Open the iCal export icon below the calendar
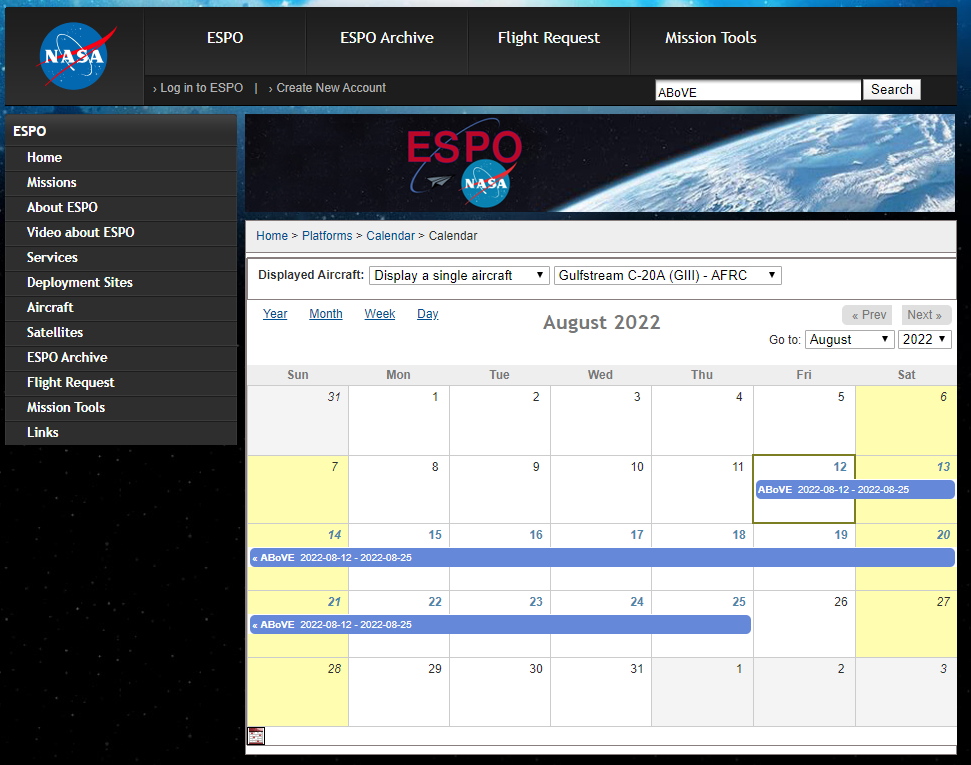 pyautogui.click(x=256, y=736)
